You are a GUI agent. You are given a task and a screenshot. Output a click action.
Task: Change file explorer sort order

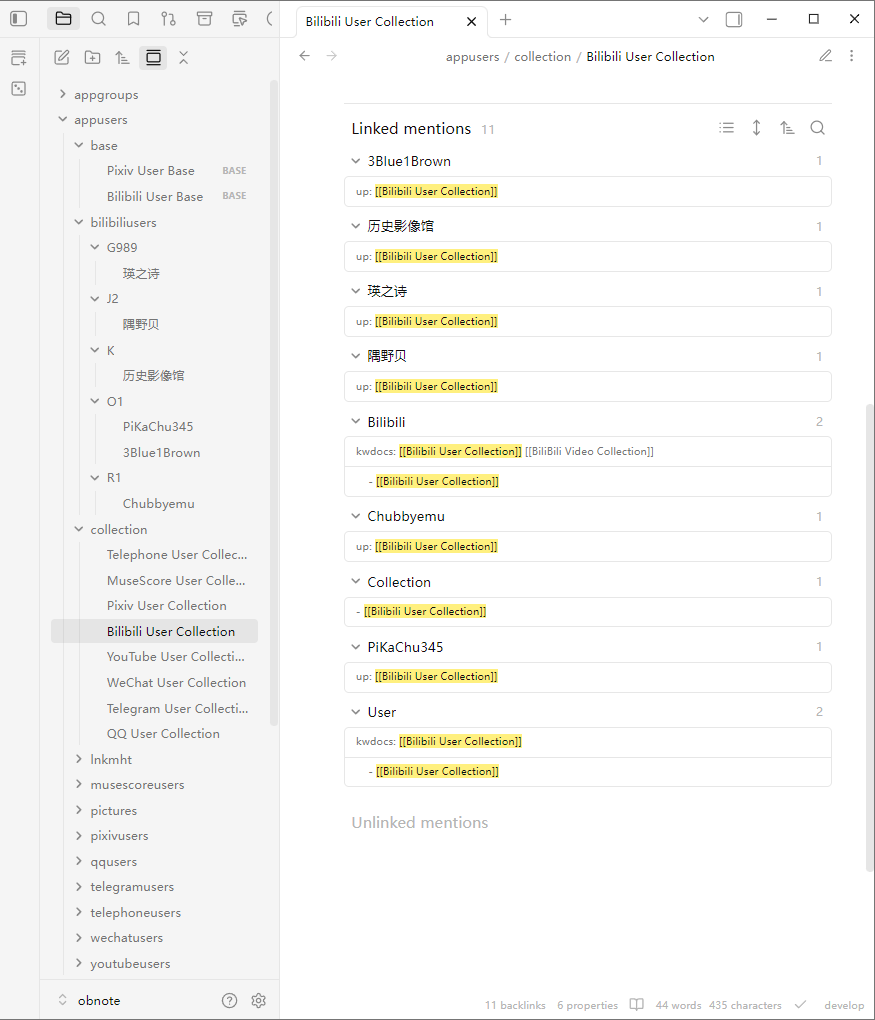tap(122, 58)
